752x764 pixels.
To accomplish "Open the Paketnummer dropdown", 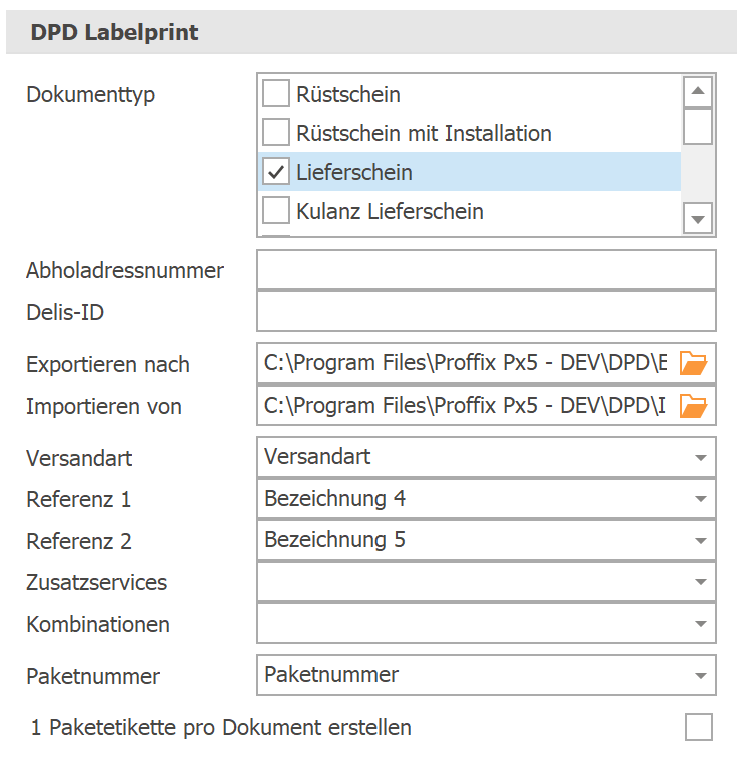I will coord(701,675).
